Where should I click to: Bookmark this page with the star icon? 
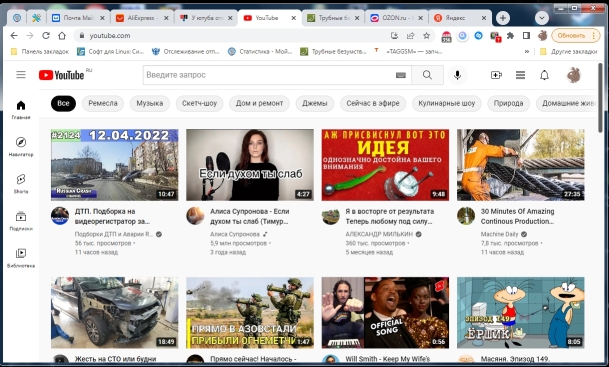pyautogui.click(x=426, y=35)
